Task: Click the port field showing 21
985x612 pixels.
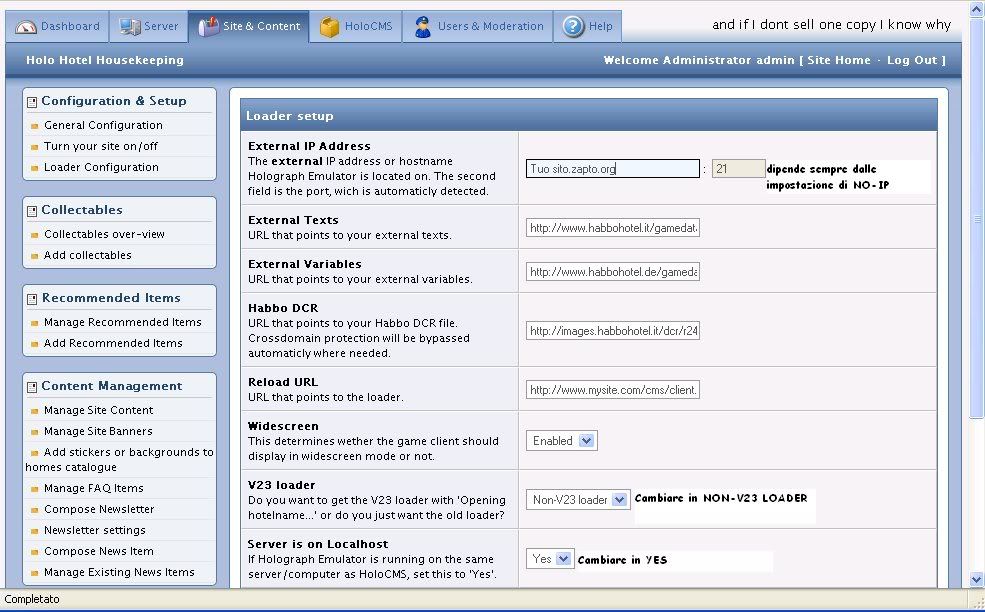Action: 738,168
